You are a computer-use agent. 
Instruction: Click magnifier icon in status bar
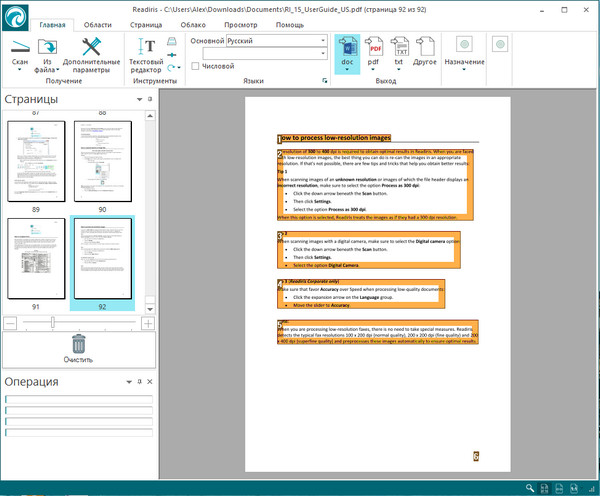529,488
